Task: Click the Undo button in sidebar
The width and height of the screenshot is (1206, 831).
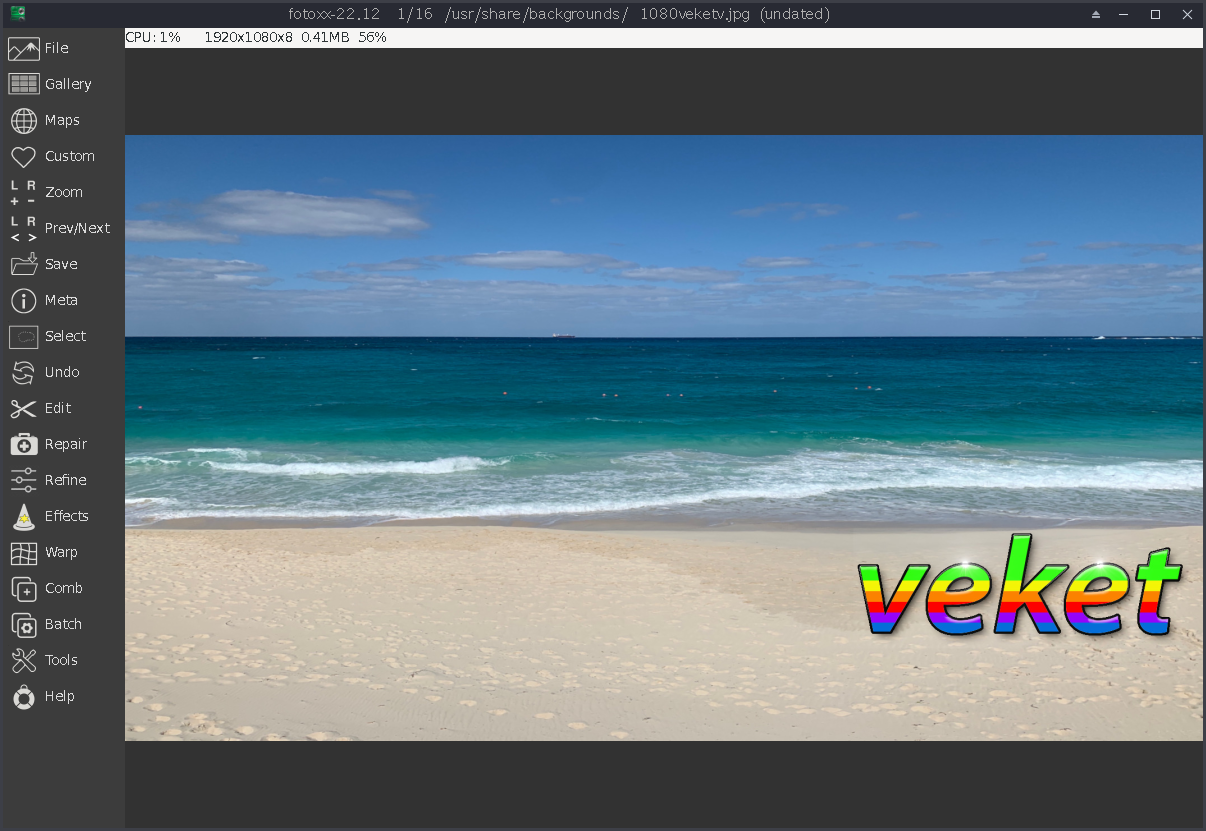Action: pos(45,372)
